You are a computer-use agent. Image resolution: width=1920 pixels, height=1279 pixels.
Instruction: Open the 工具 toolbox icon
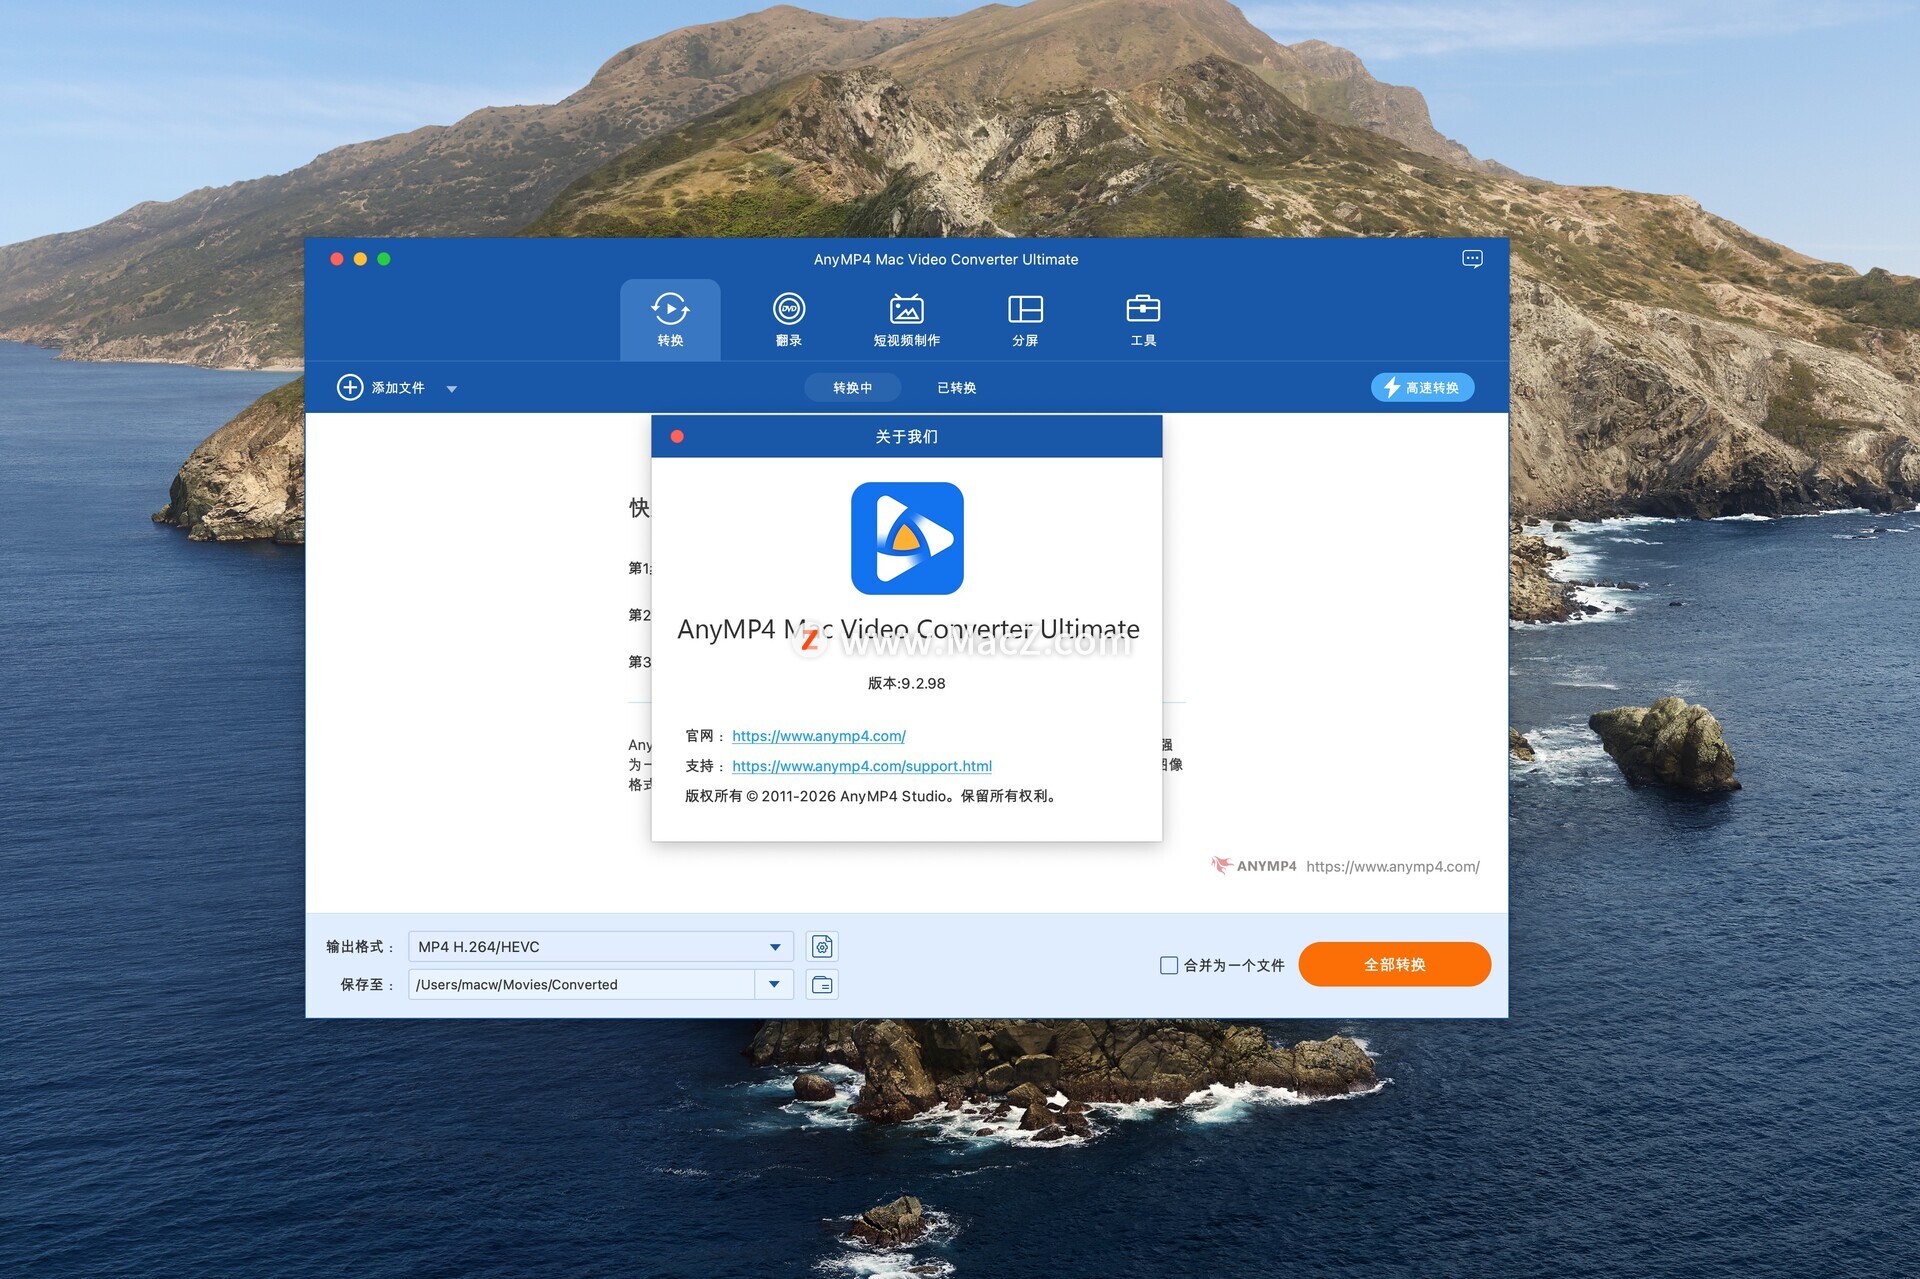coord(1143,309)
